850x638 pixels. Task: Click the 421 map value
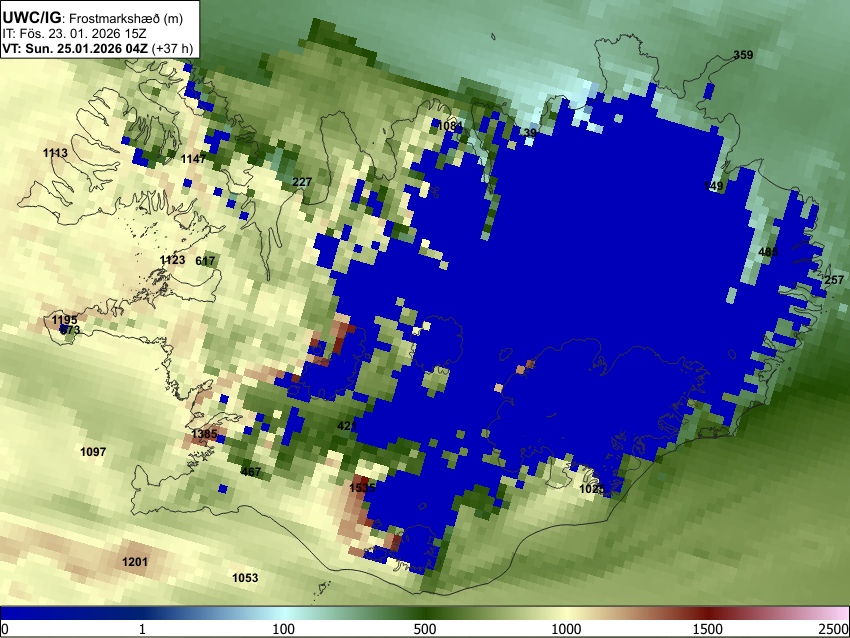[x=347, y=426]
